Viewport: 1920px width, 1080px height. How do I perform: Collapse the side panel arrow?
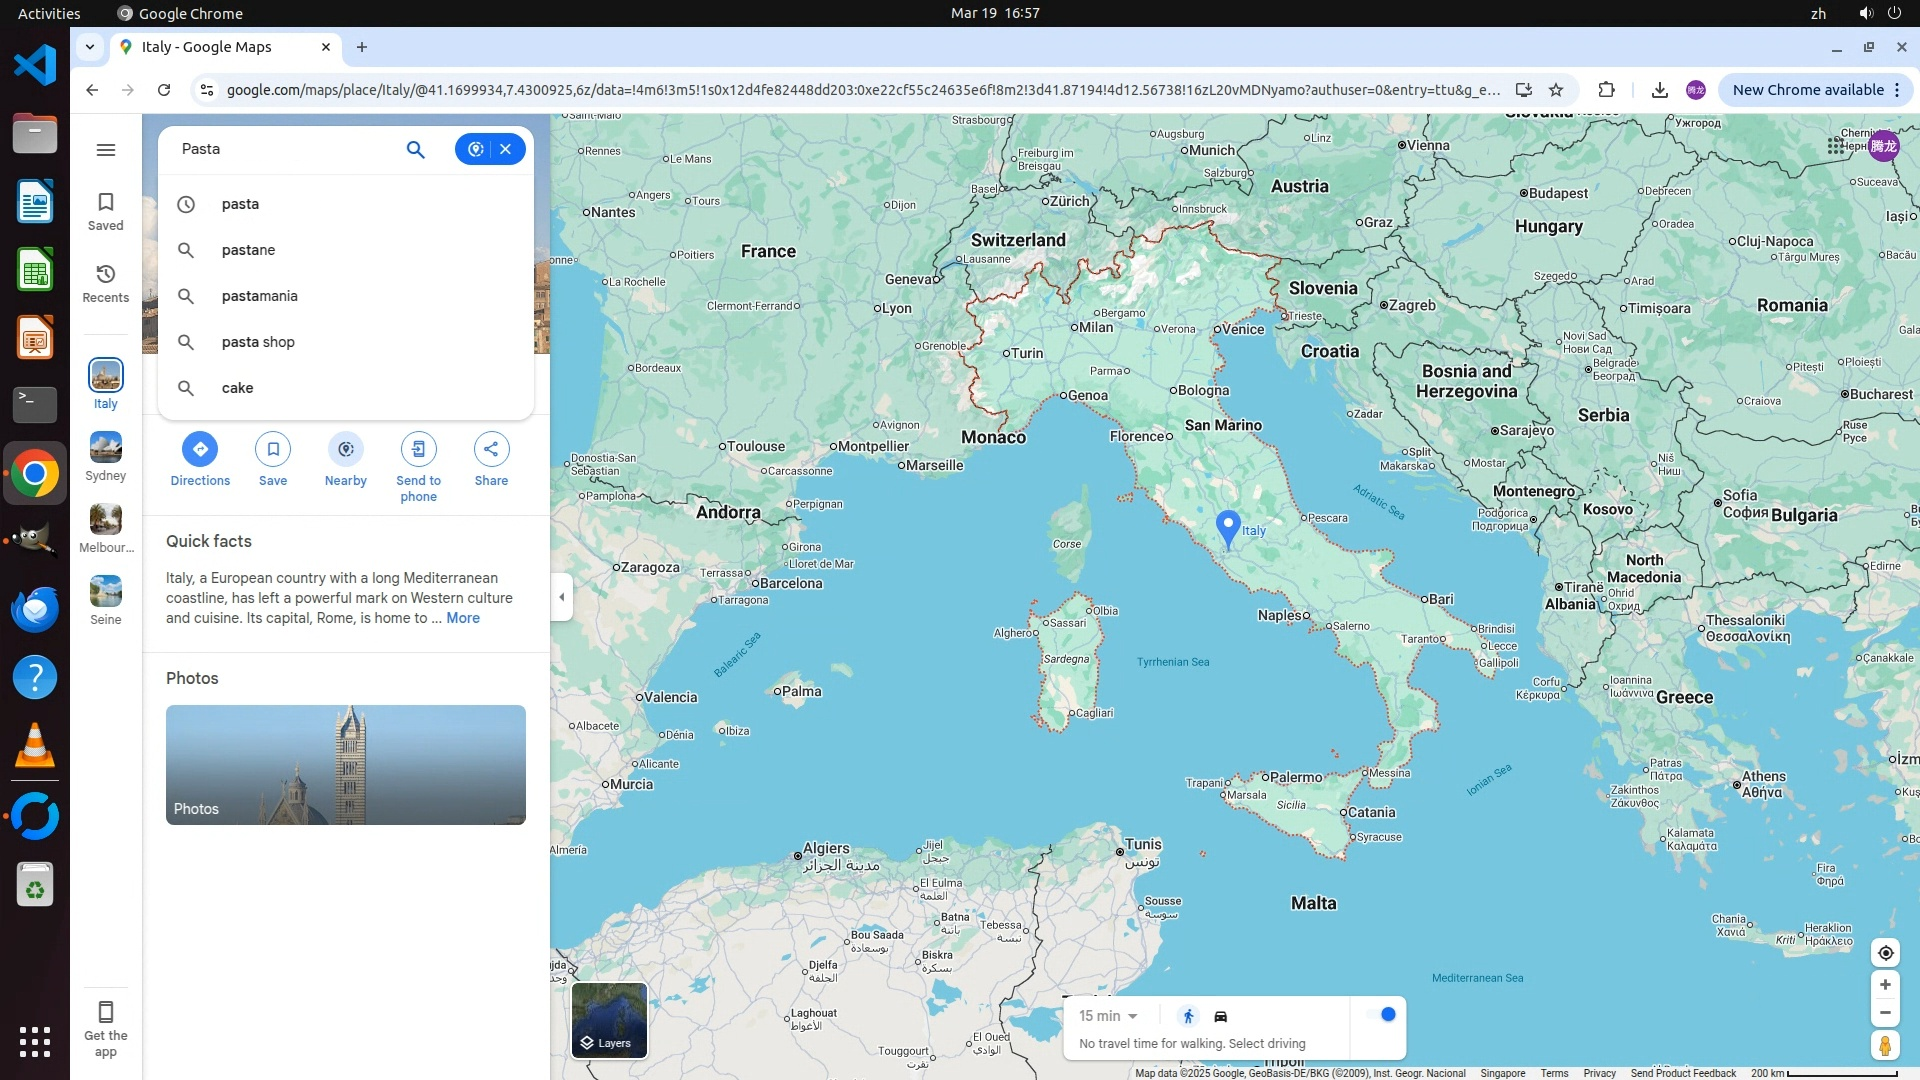coord(562,597)
